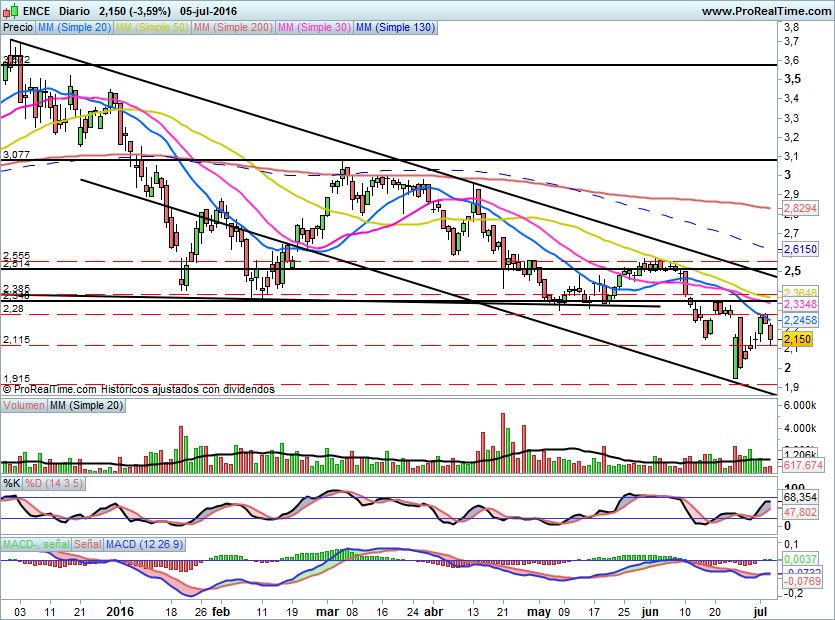Select the %K stochastic label
Screen dimensions: 835x620
[x=12, y=483]
